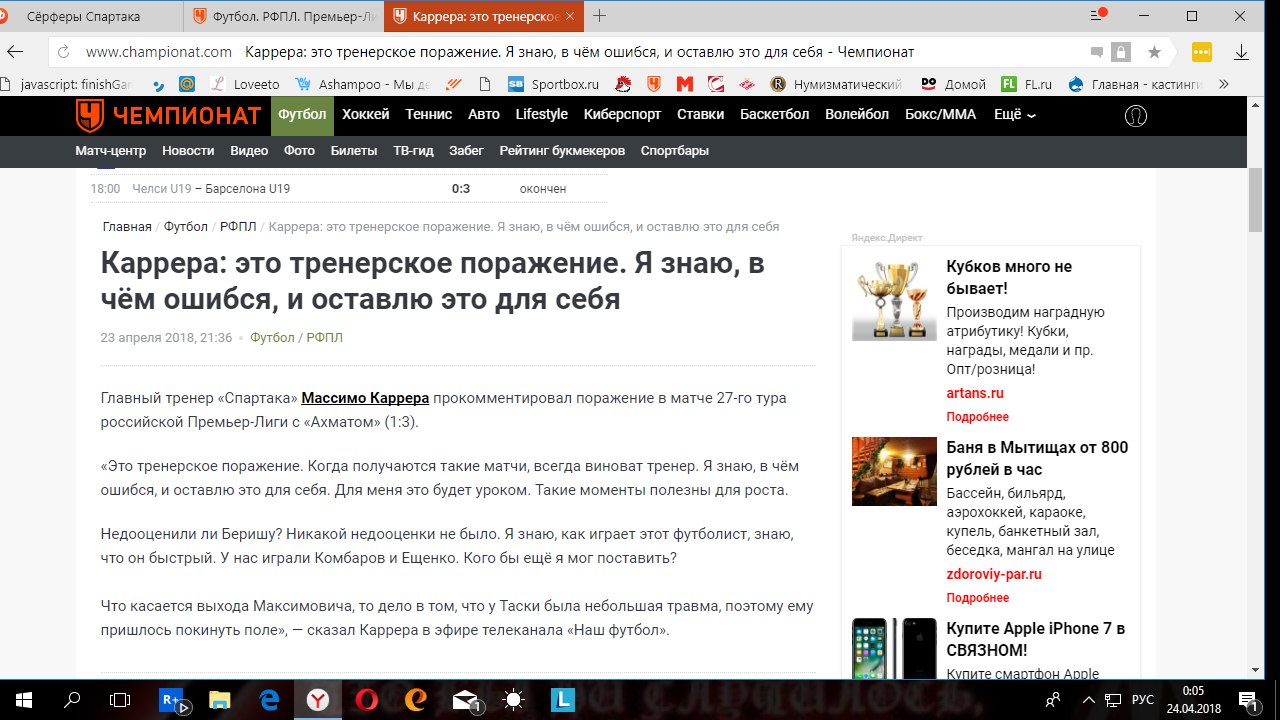Click the user profile icon in site header
This screenshot has width=1280, height=720.
1136,115
